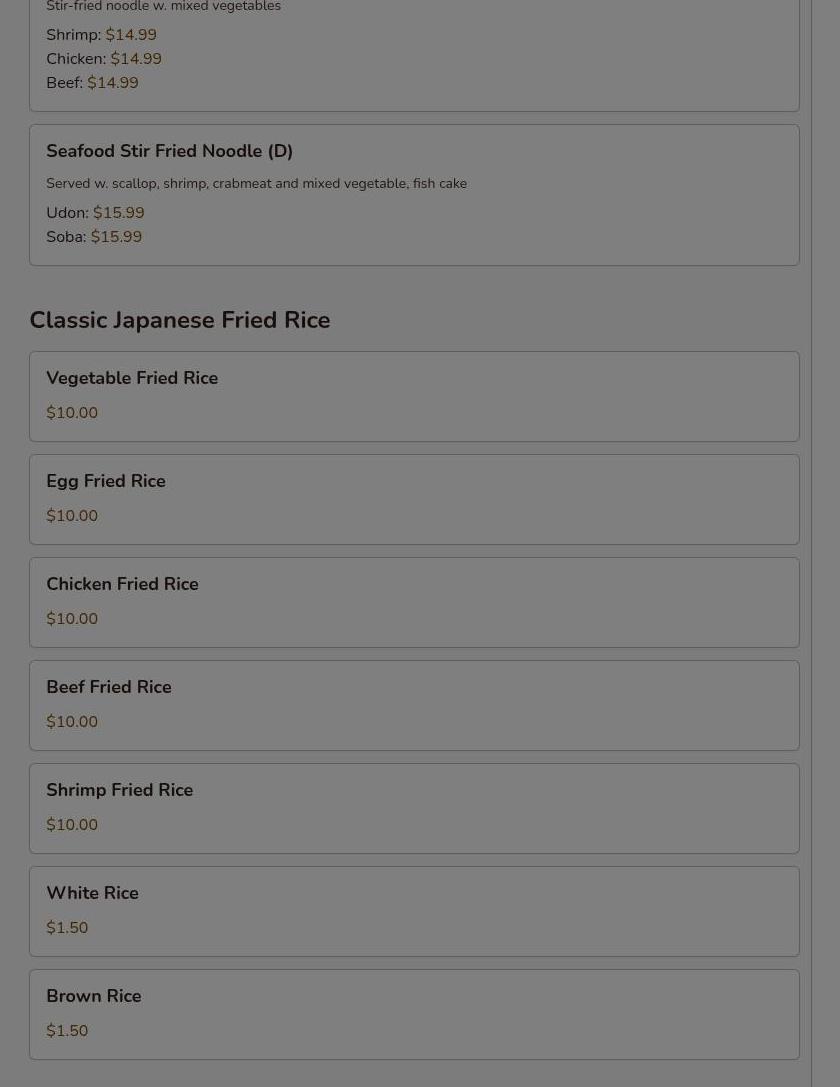This screenshot has height=1087, width=840.
Task: Open the Seafood Stir Fried Noodle (D) item
Action: pyautogui.click(x=169, y=151)
